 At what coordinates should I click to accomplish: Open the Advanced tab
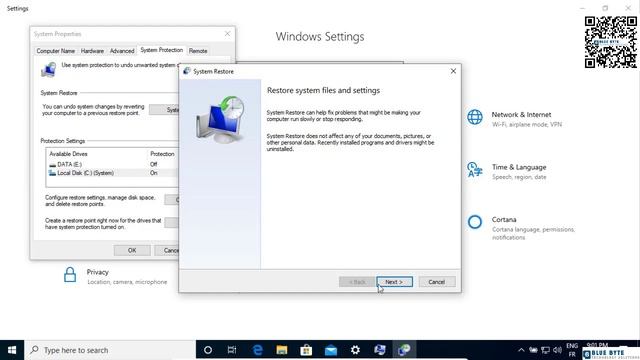click(x=122, y=51)
